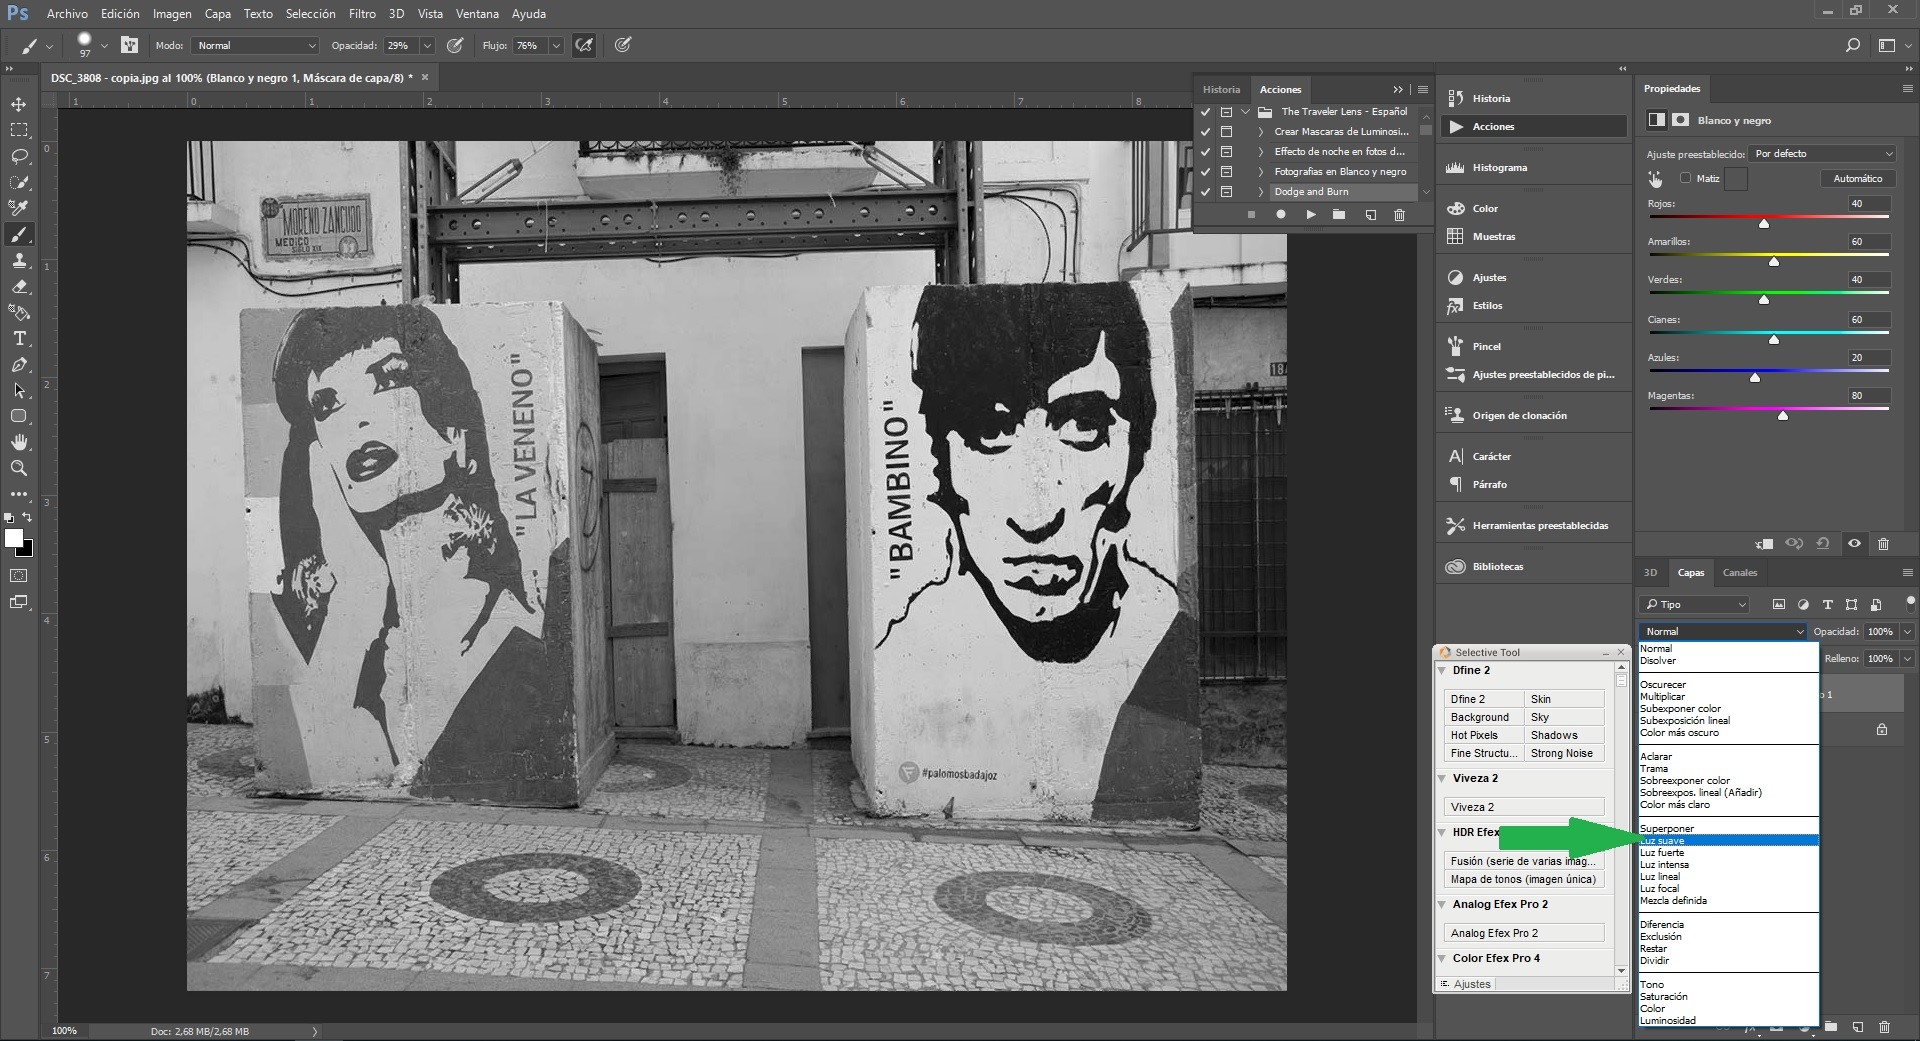Select the Clone Stamp tool
Viewport: 1920px width, 1041px height.
19,260
